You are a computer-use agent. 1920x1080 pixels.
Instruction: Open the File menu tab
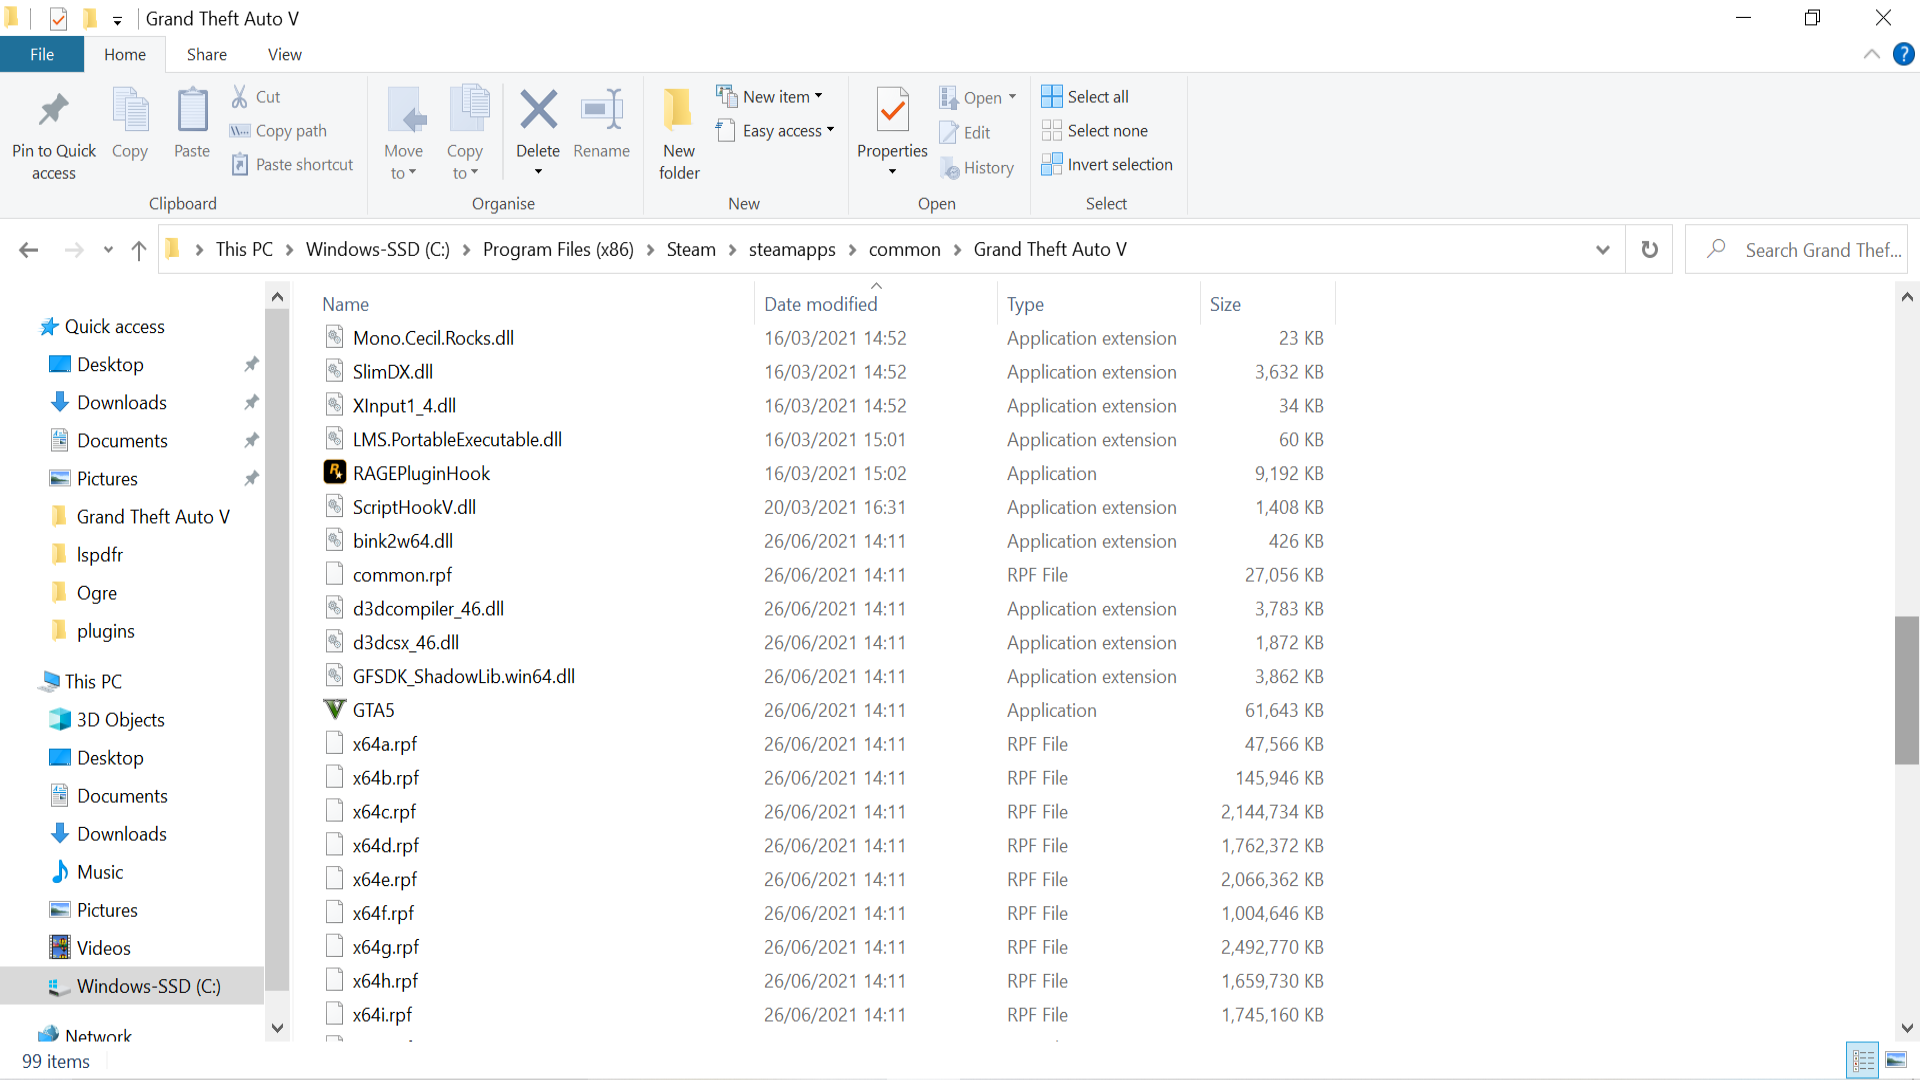(42, 55)
